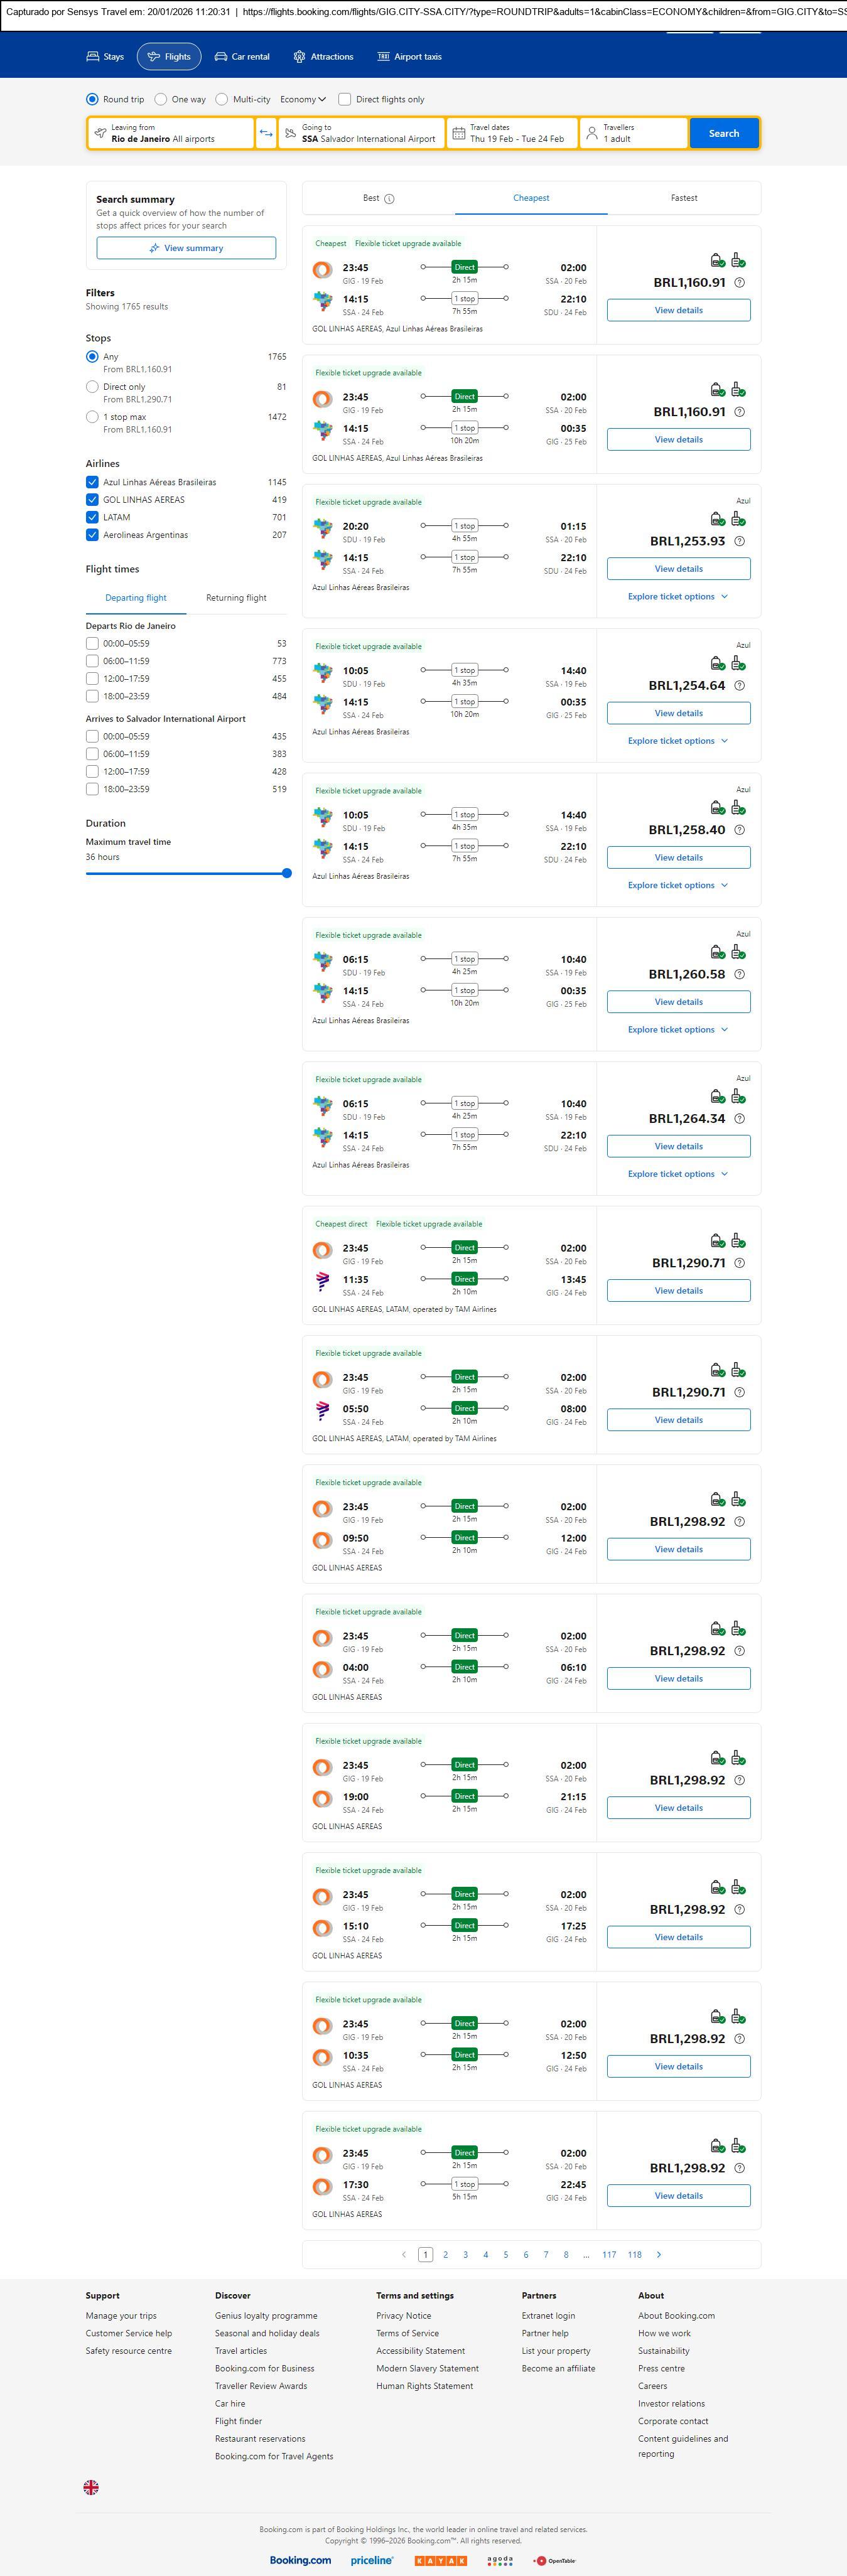Image resolution: width=847 pixels, height=2576 pixels.
Task: Click the price info icon beside BRL1,253.93
Action: pyautogui.click(x=739, y=541)
